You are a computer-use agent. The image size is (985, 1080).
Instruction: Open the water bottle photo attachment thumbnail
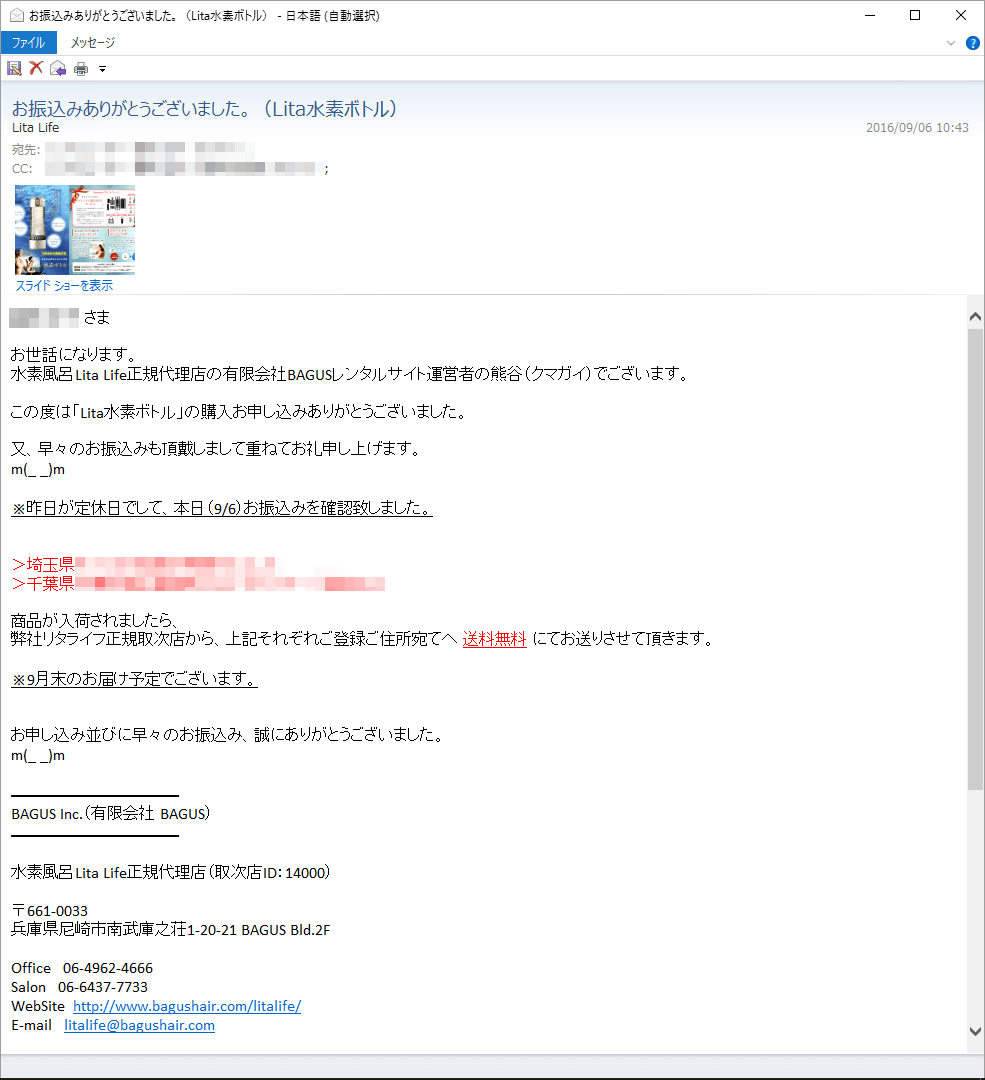coord(42,229)
